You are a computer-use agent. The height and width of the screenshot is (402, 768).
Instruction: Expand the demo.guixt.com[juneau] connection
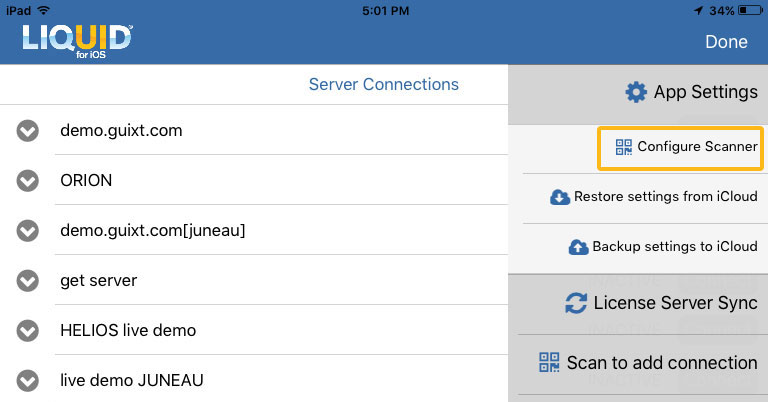[x=28, y=231]
